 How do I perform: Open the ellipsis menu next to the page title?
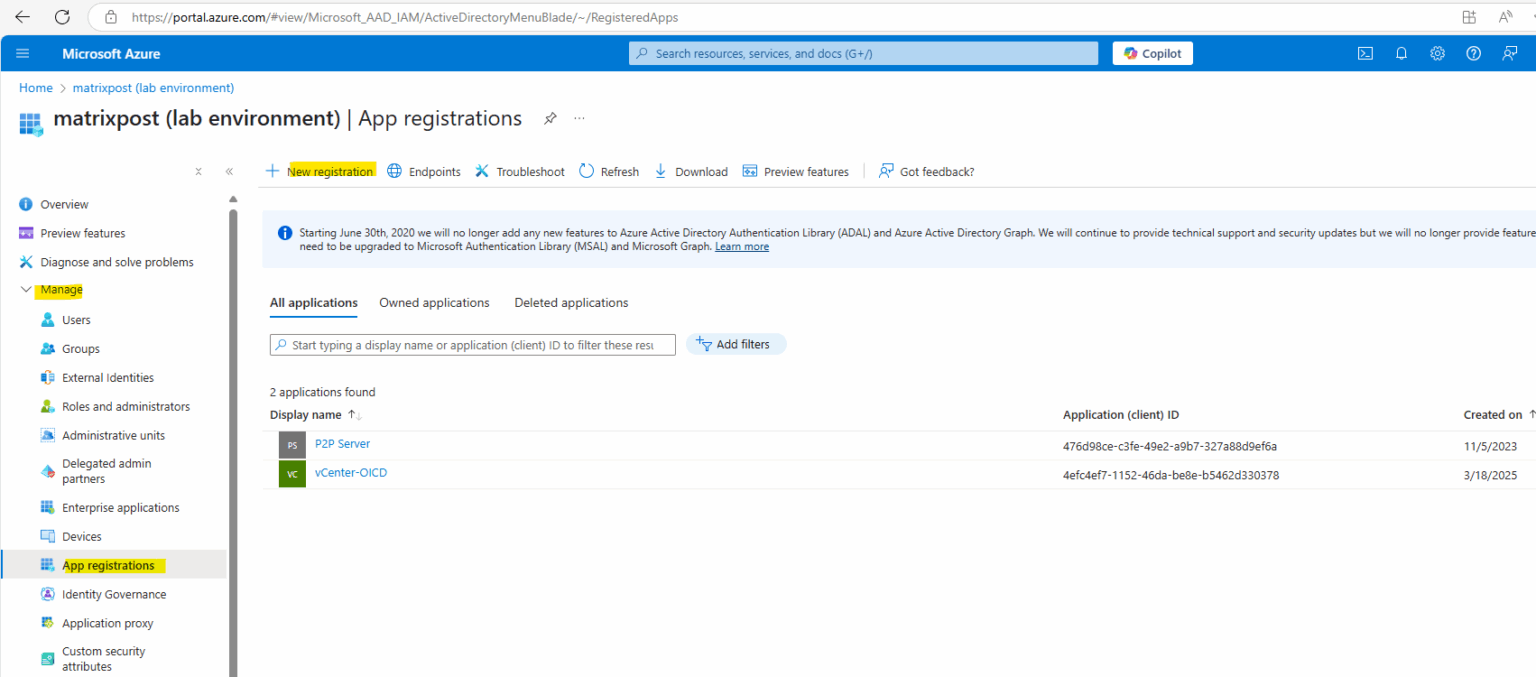click(x=579, y=118)
